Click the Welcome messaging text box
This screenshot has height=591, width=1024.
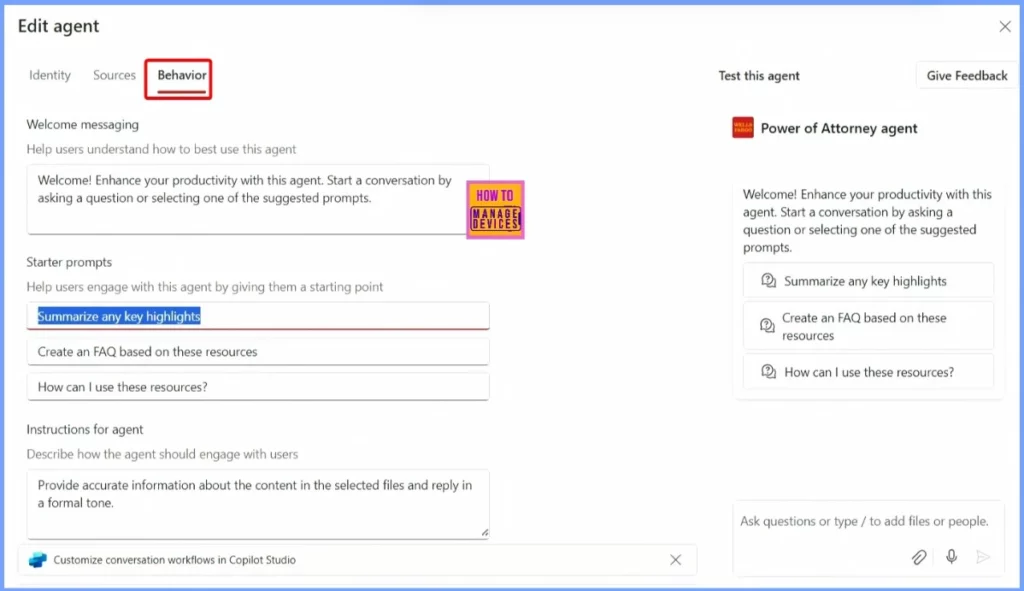(x=258, y=199)
